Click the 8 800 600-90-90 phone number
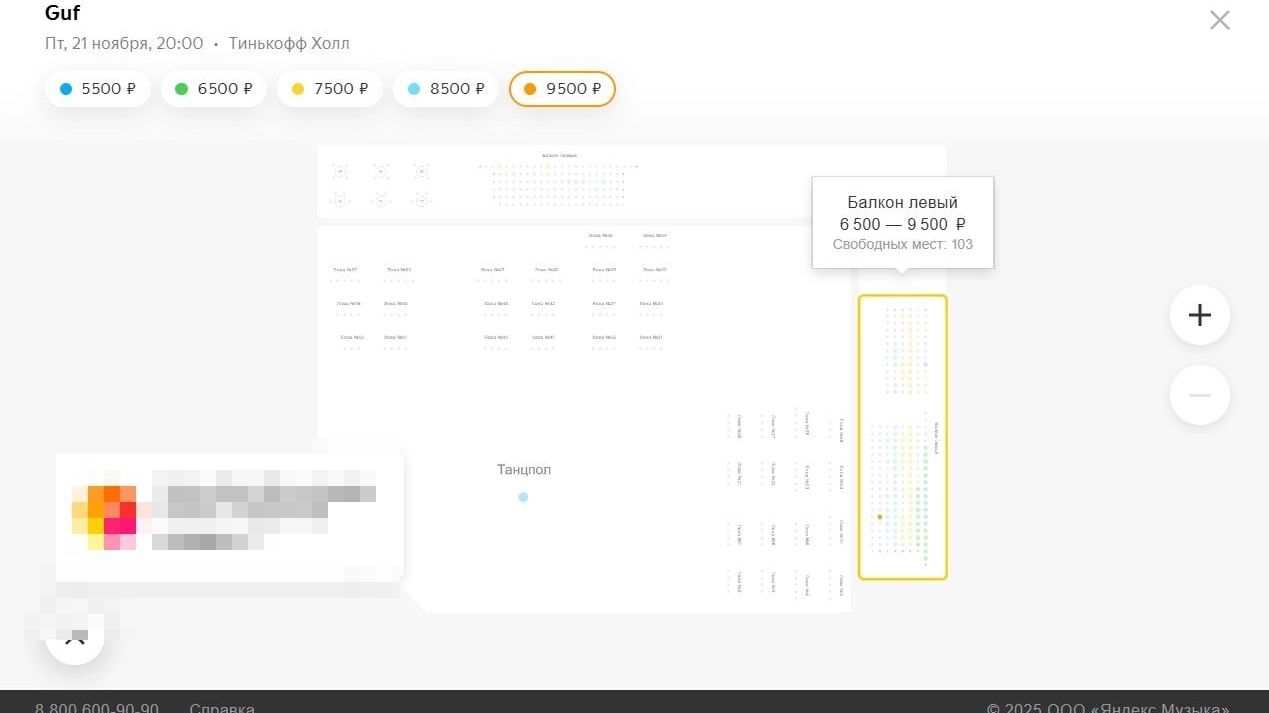The height and width of the screenshot is (713, 1269). pyautogui.click(x=97, y=708)
